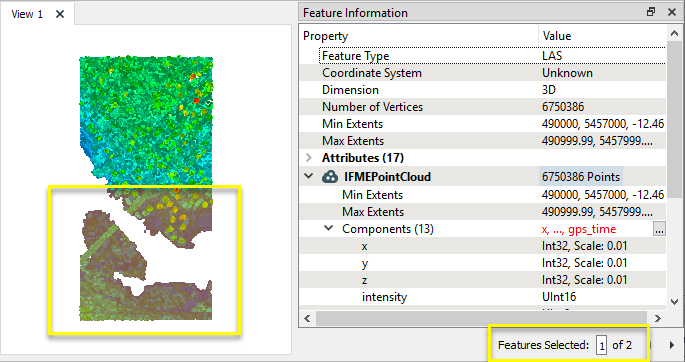685x362 pixels.
Task: Go to next selected feature arrow
Action: tap(672, 345)
